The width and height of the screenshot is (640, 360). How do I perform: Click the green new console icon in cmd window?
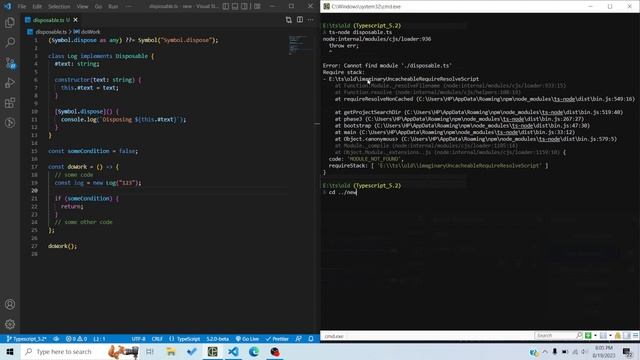[588, 336]
